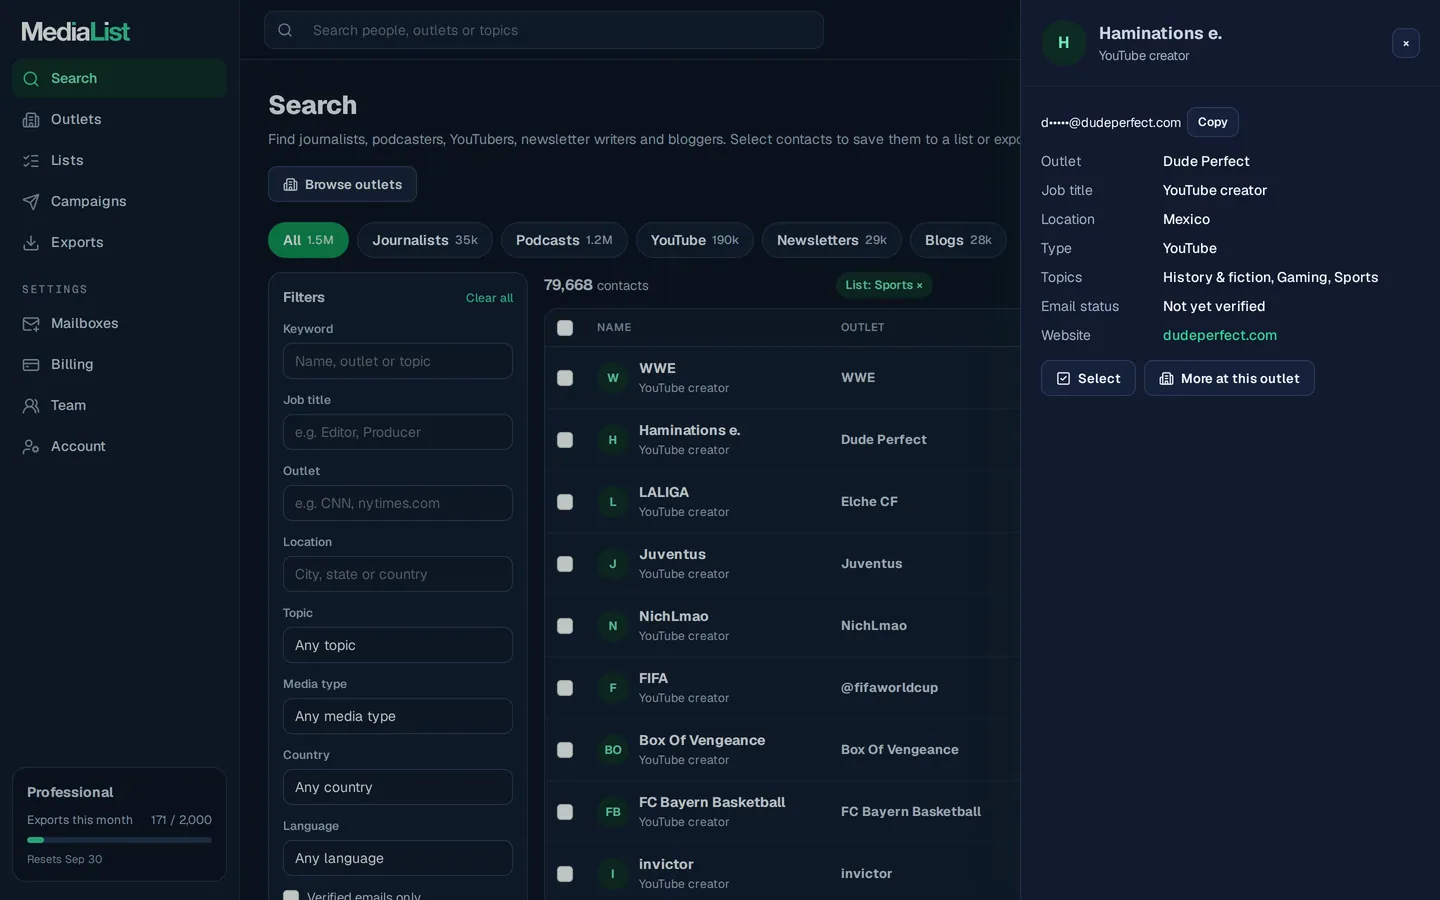Screen dimensions: 1440x900
Task: Check the Haminations e. row checkbox
Action: (565, 440)
